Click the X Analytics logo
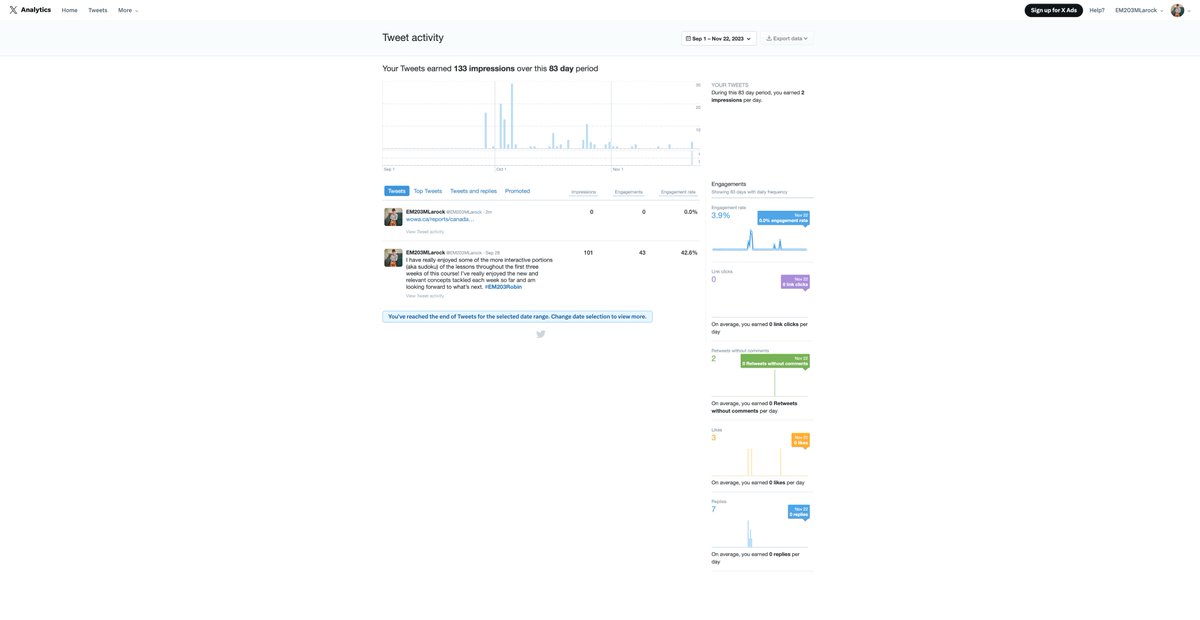 click(x=30, y=10)
